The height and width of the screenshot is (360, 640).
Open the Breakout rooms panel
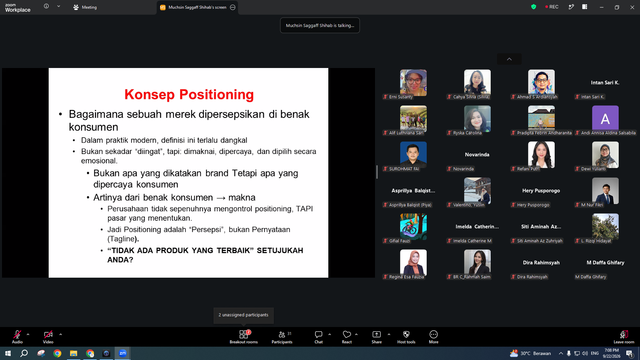coord(243,337)
